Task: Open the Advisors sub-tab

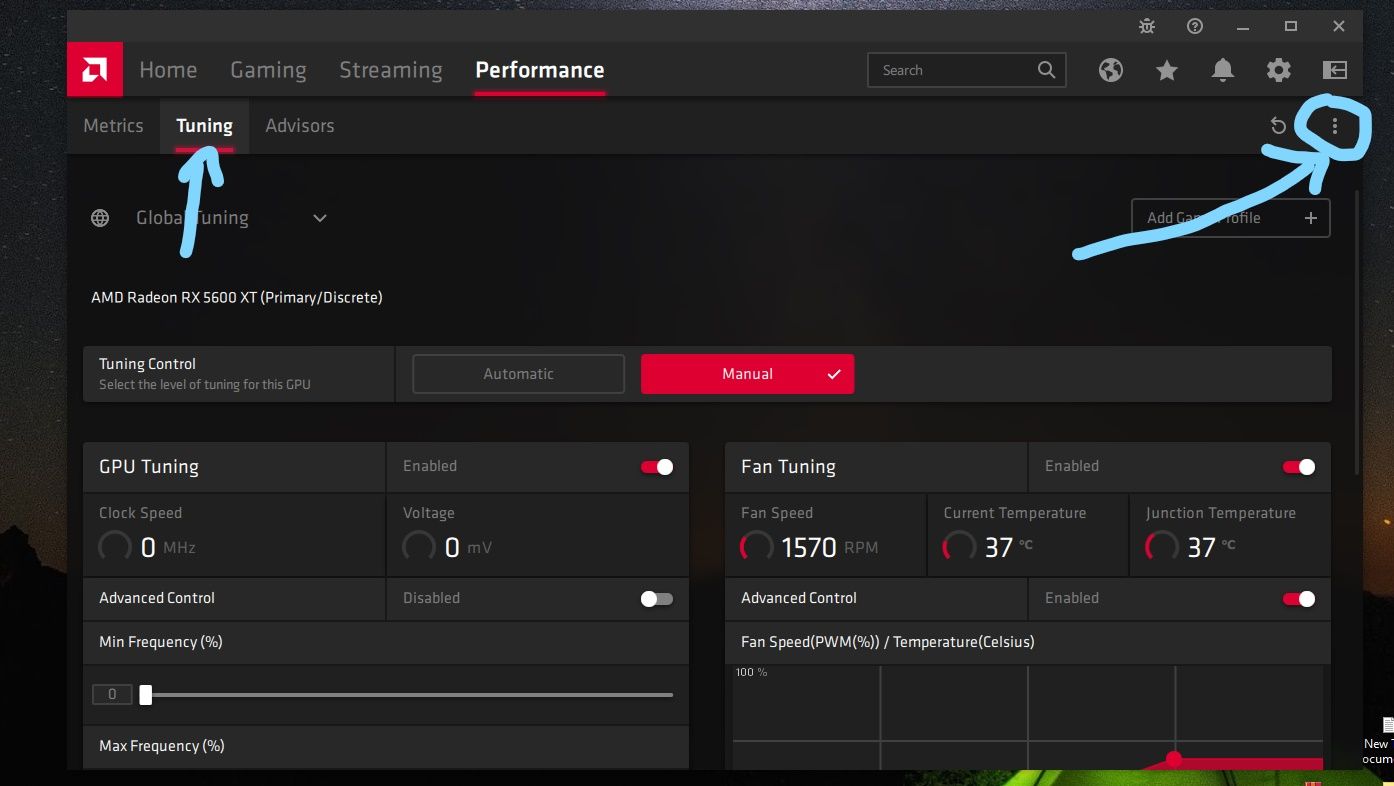Action: click(x=300, y=126)
